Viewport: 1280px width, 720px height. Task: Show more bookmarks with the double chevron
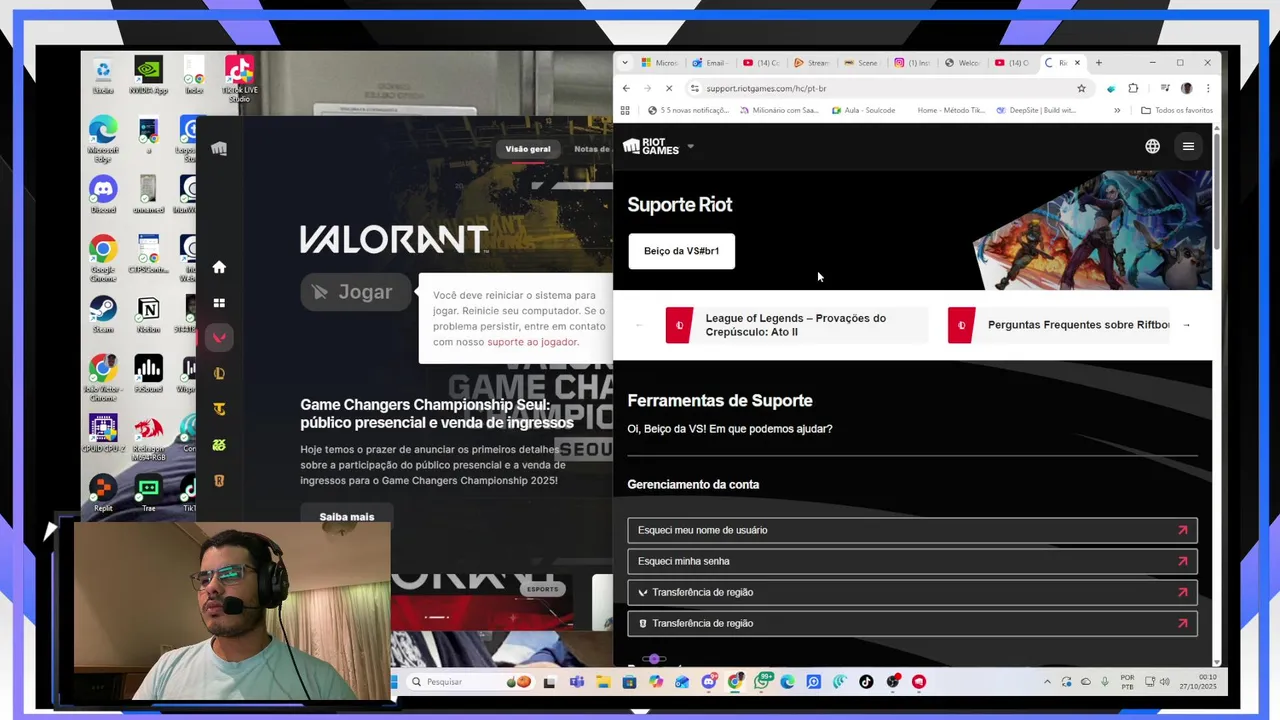click(1117, 110)
